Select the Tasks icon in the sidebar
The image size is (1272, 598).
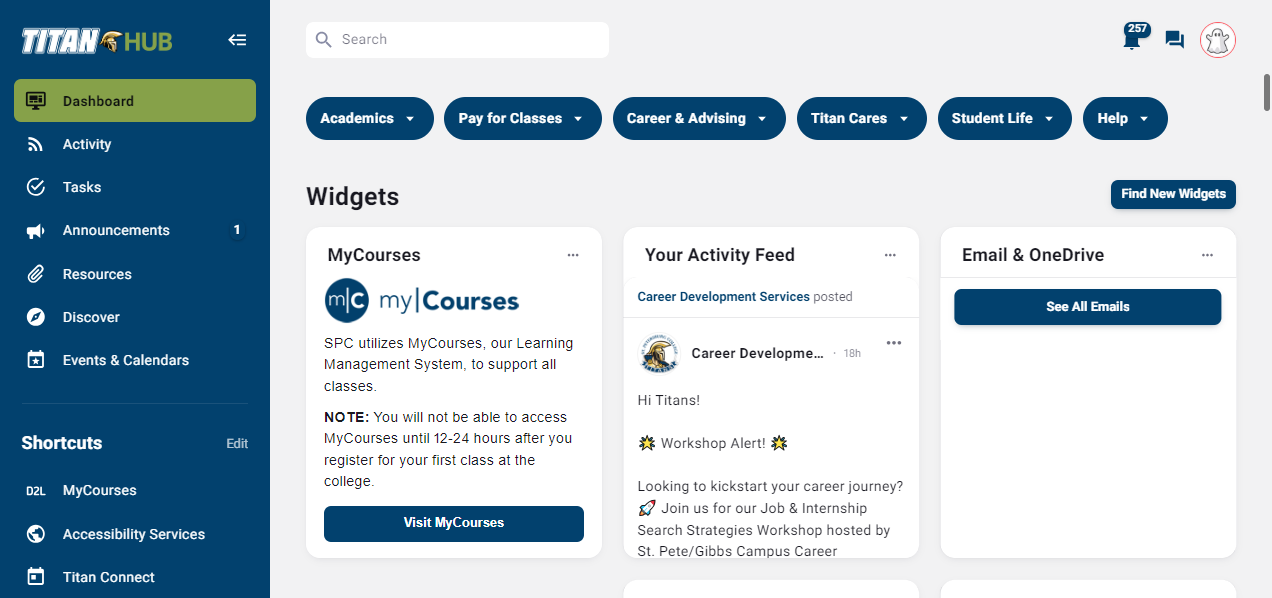[x=36, y=187]
